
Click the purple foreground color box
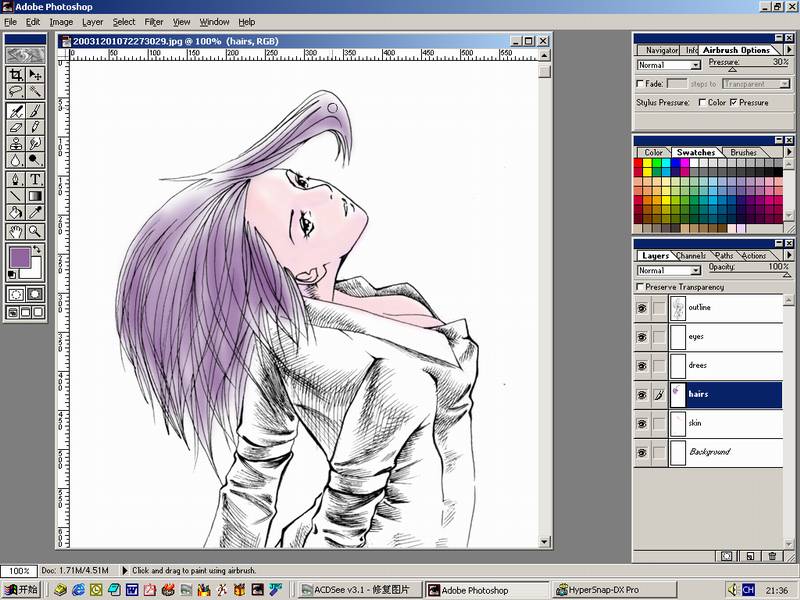20,258
